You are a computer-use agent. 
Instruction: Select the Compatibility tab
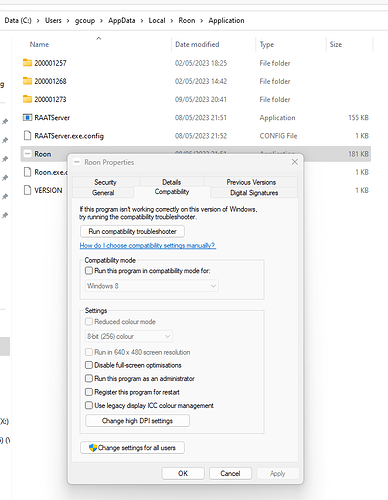[172, 192]
